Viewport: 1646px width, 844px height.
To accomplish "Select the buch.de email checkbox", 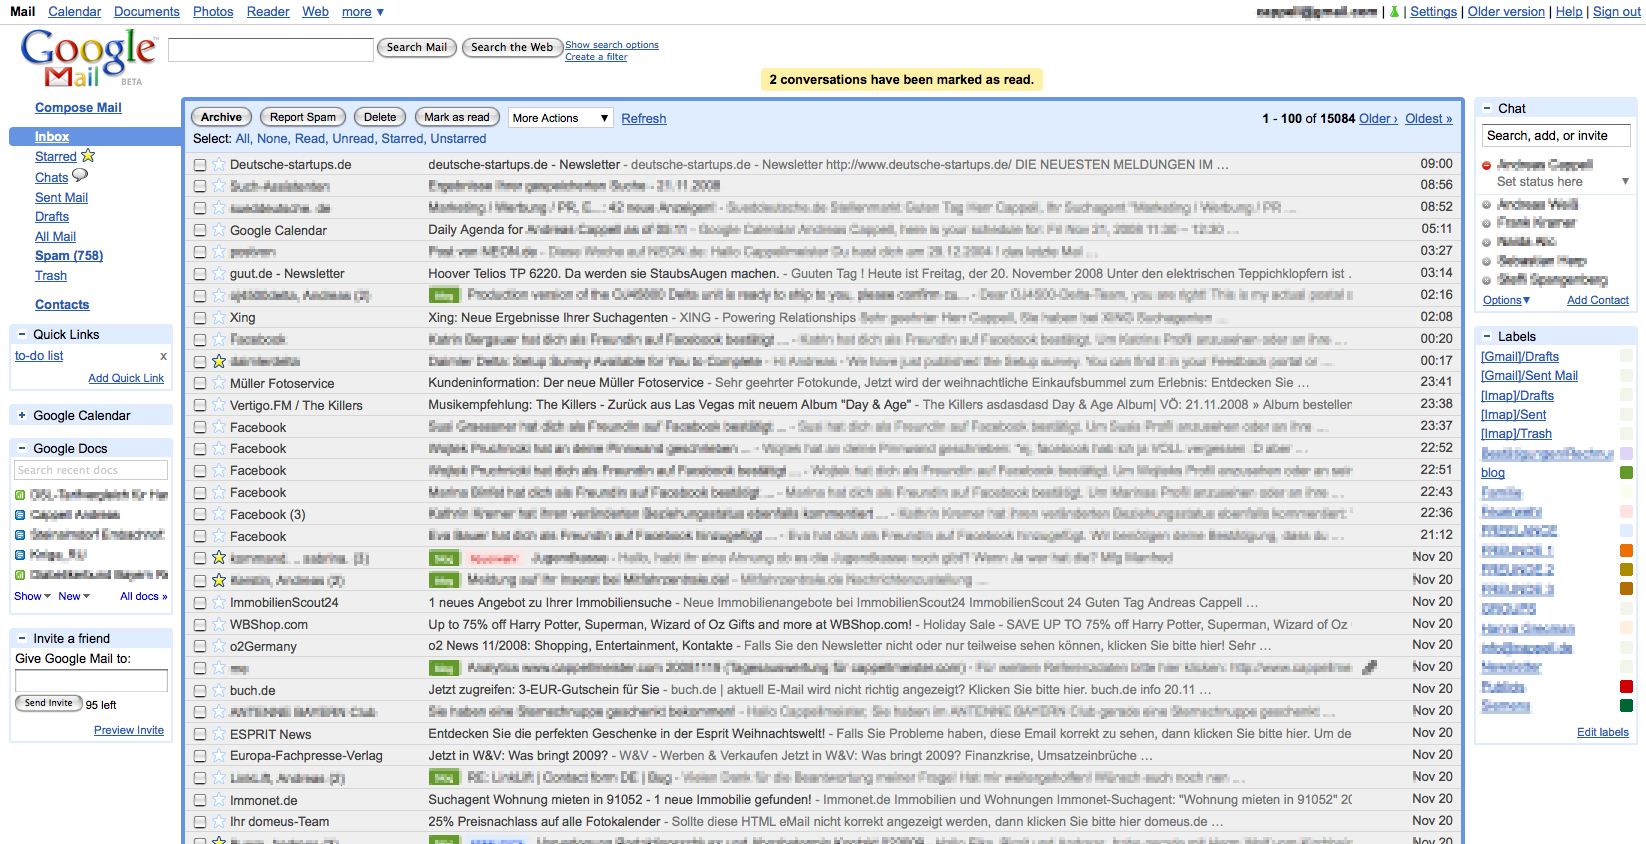I will [200, 691].
